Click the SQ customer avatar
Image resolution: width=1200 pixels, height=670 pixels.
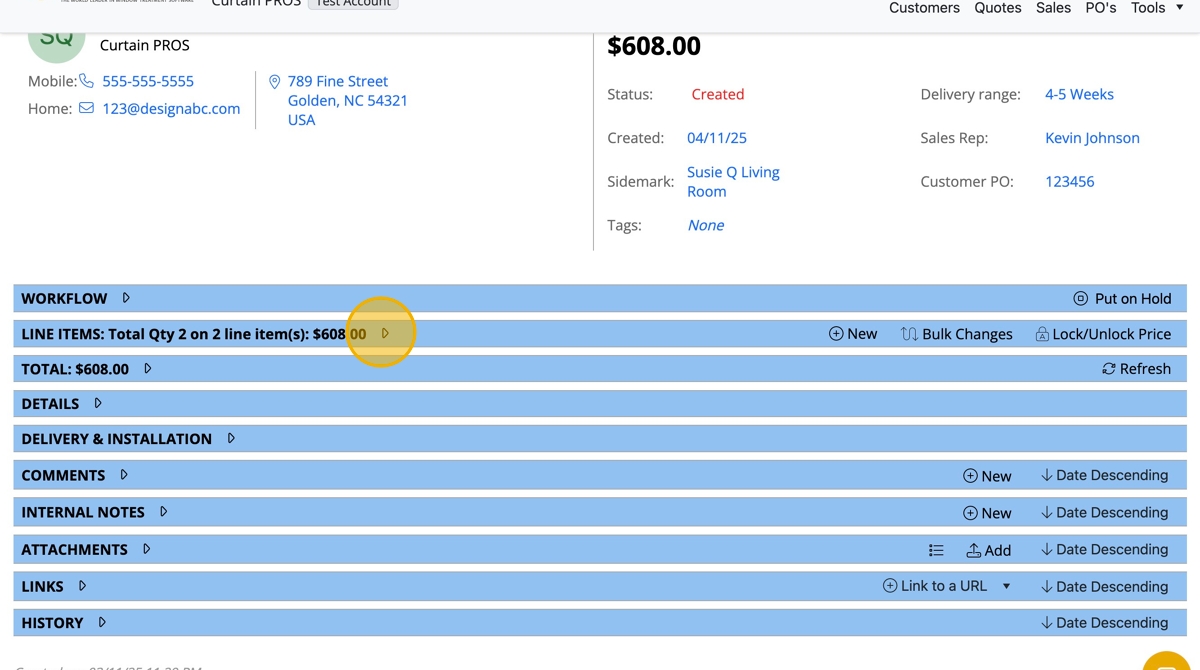pyautogui.click(x=56, y=40)
